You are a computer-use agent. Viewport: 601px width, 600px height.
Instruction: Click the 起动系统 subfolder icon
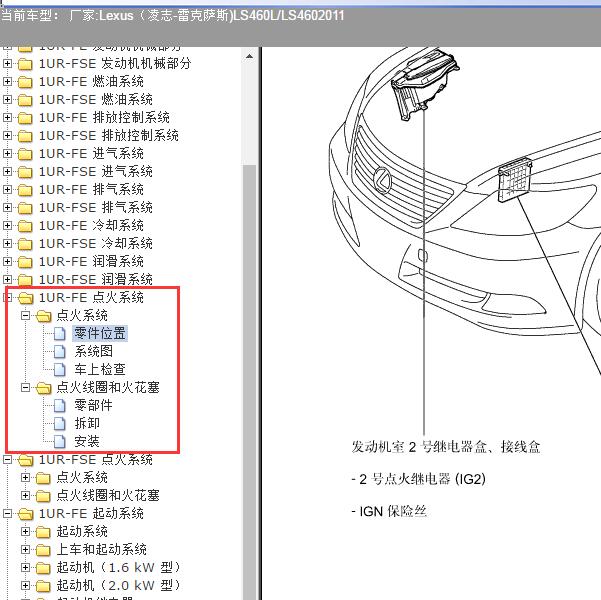pyautogui.click(x=43, y=532)
